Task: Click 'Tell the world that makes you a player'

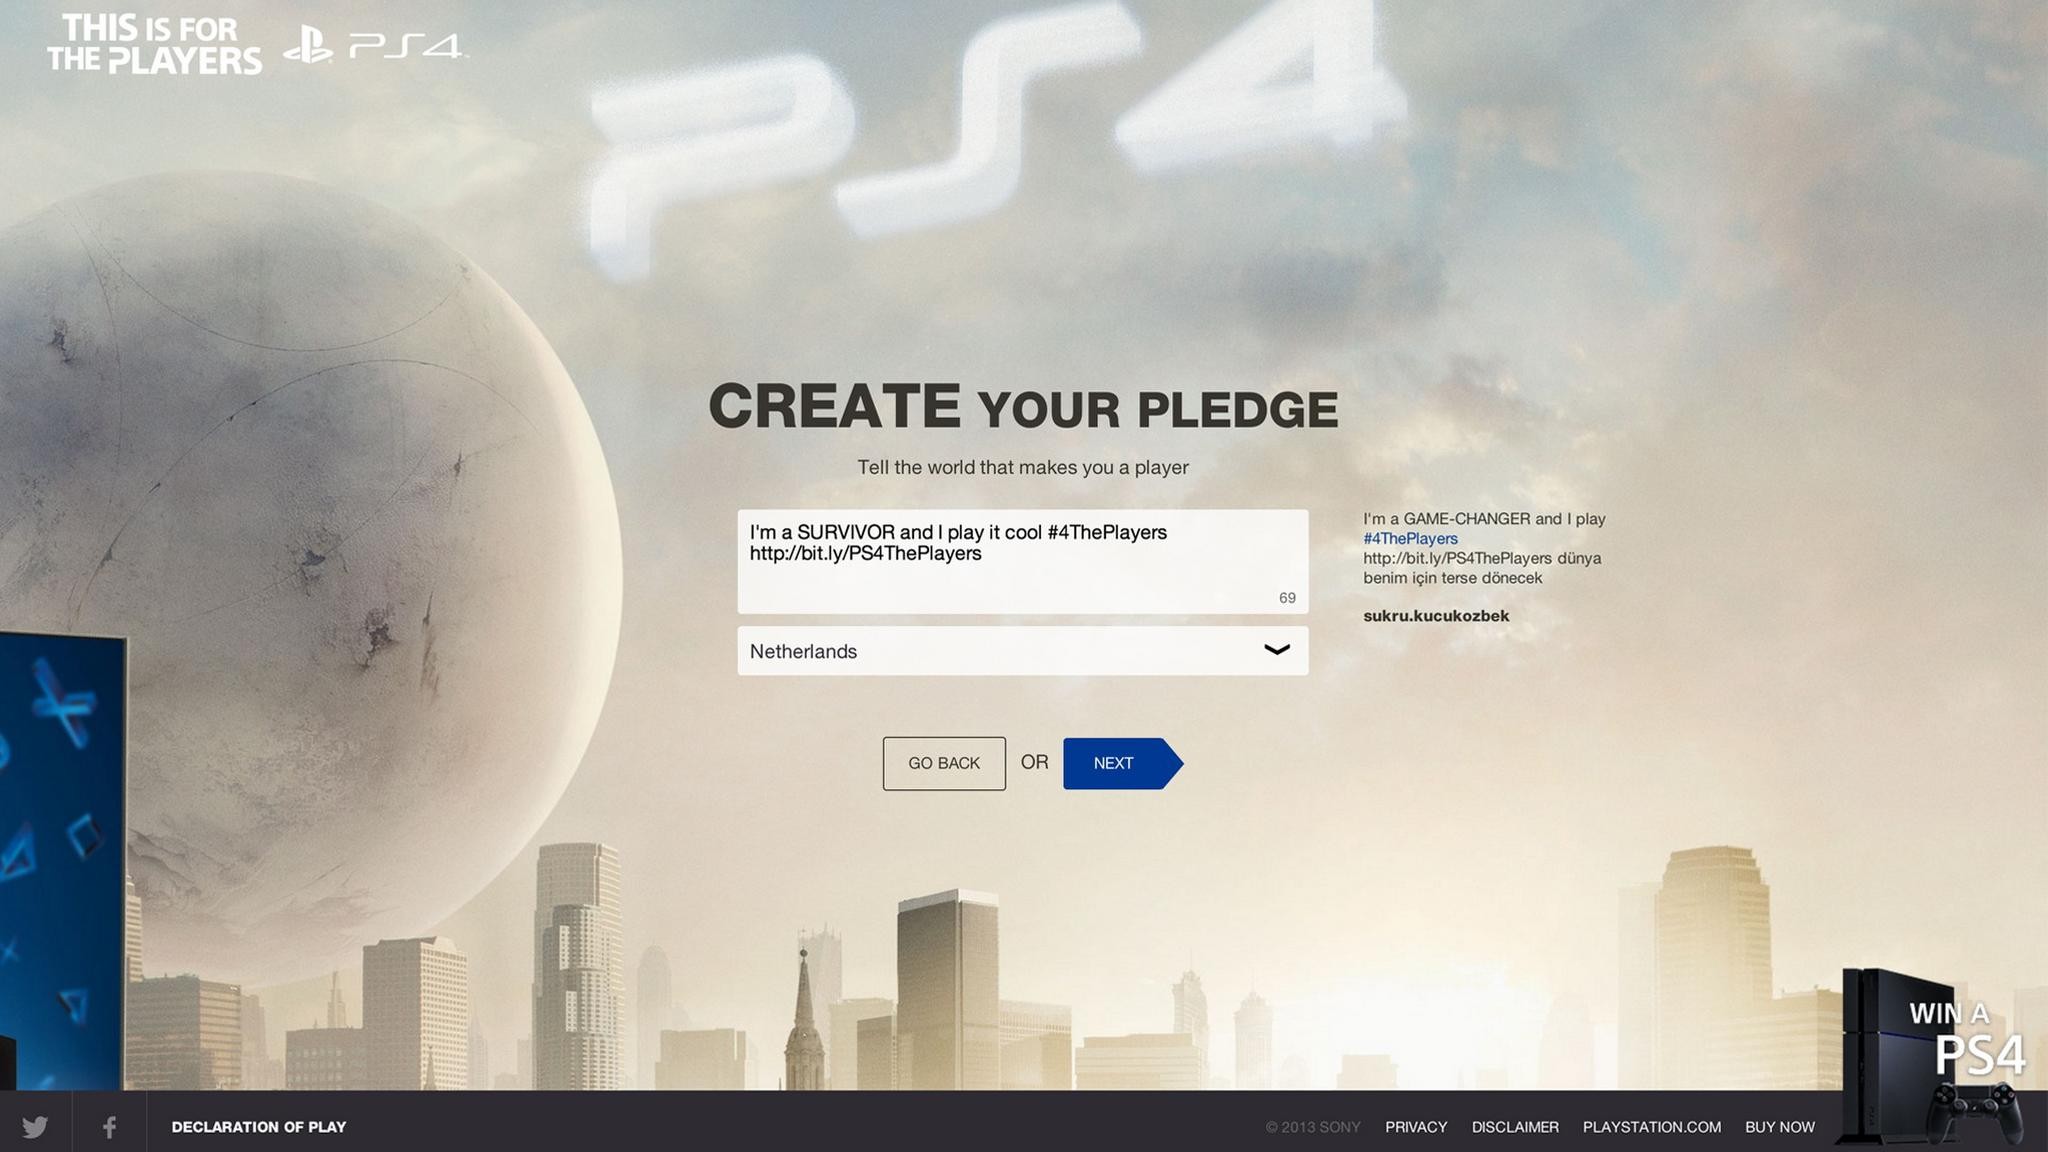Action: (x=1023, y=467)
